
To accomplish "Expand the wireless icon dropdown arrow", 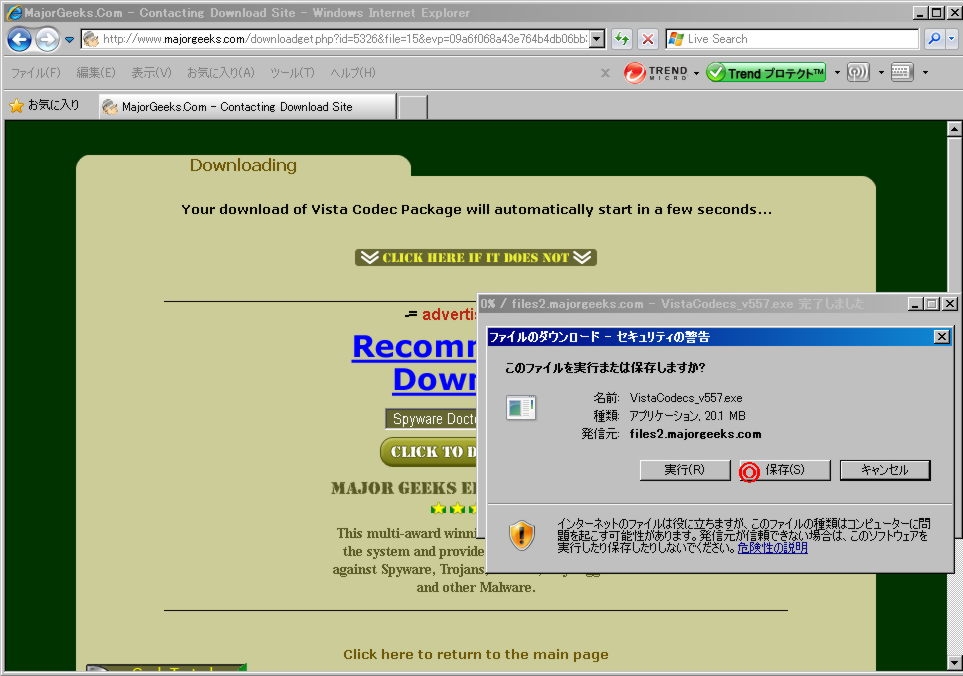I will [x=881, y=73].
